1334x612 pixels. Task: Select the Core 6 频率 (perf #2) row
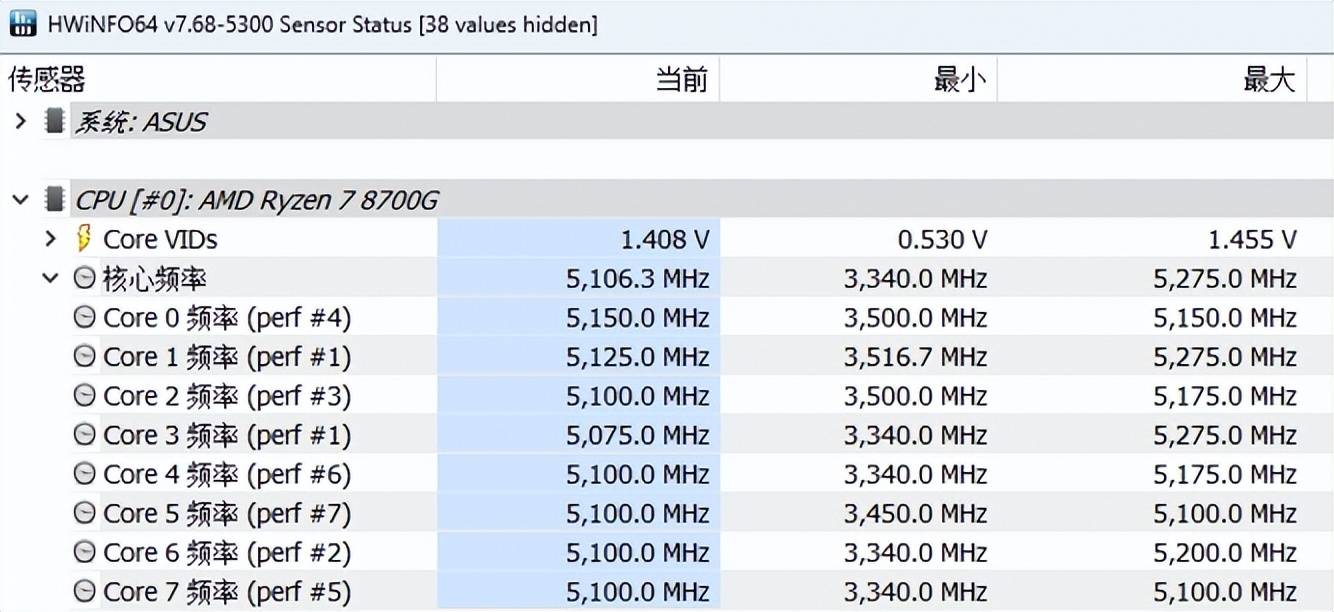click(x=227, y=553)
